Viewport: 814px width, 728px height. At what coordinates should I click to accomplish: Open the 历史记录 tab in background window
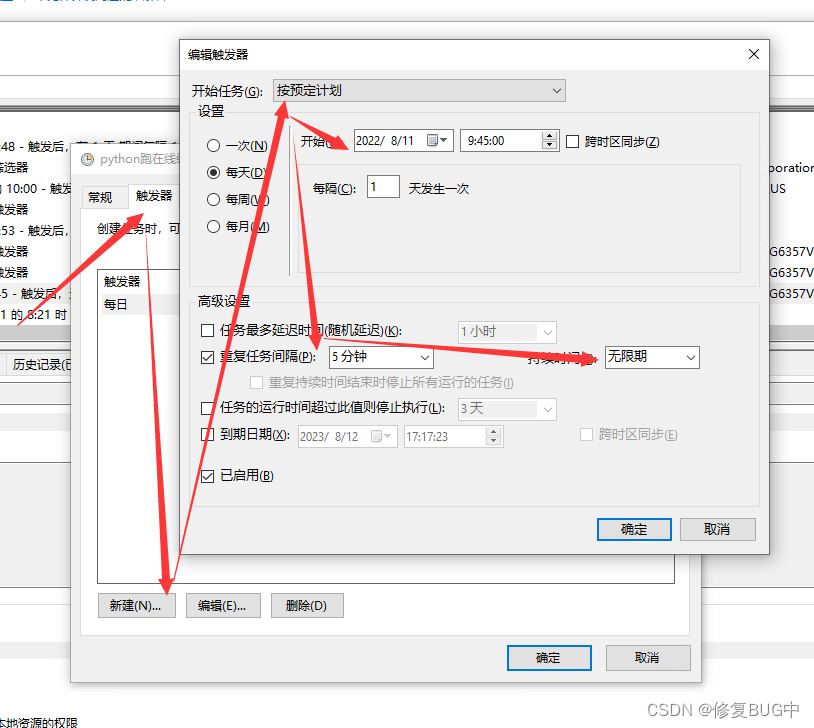pyautogui.click(x=39, y=365)
